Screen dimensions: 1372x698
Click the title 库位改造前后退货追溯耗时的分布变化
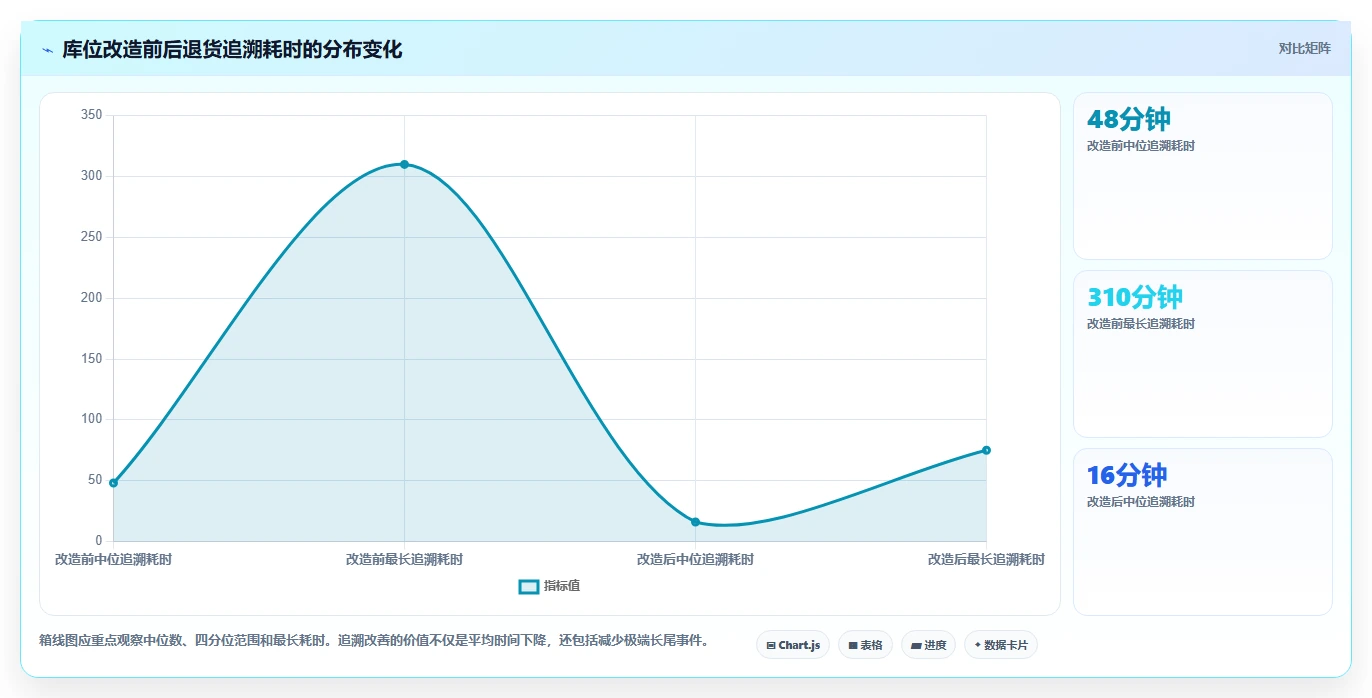pyautogui.click(x=232, y=50)
